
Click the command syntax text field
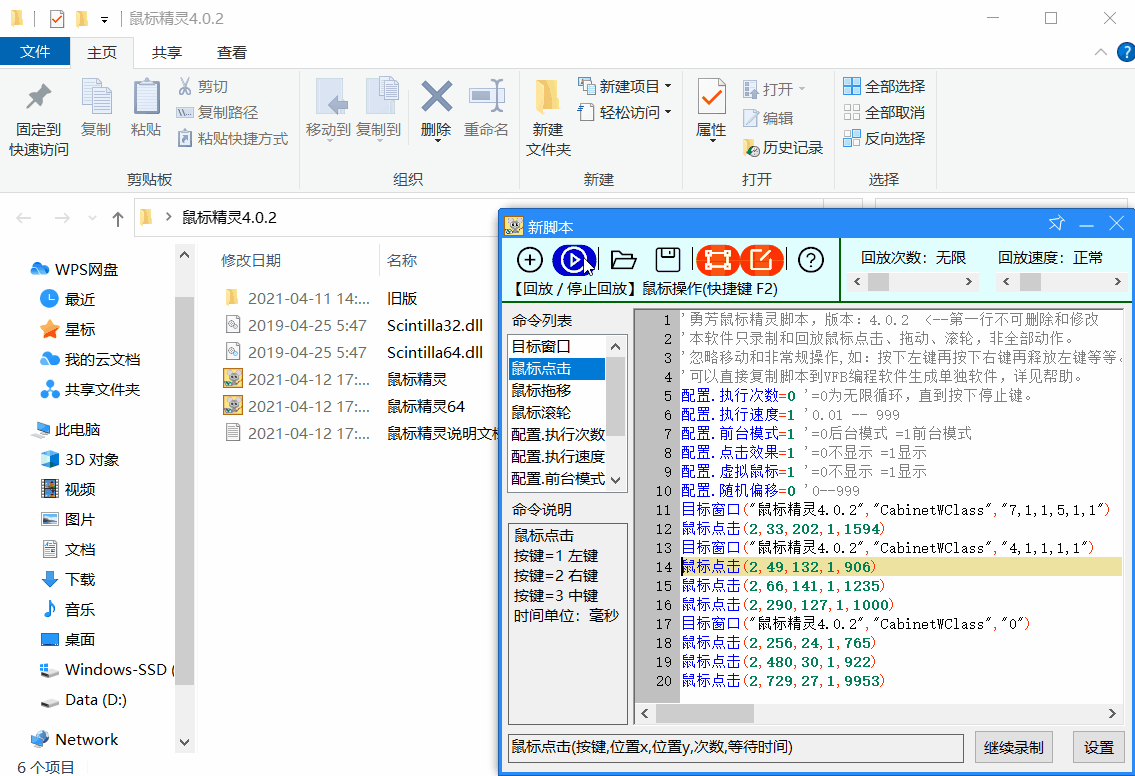pos(736,747)
